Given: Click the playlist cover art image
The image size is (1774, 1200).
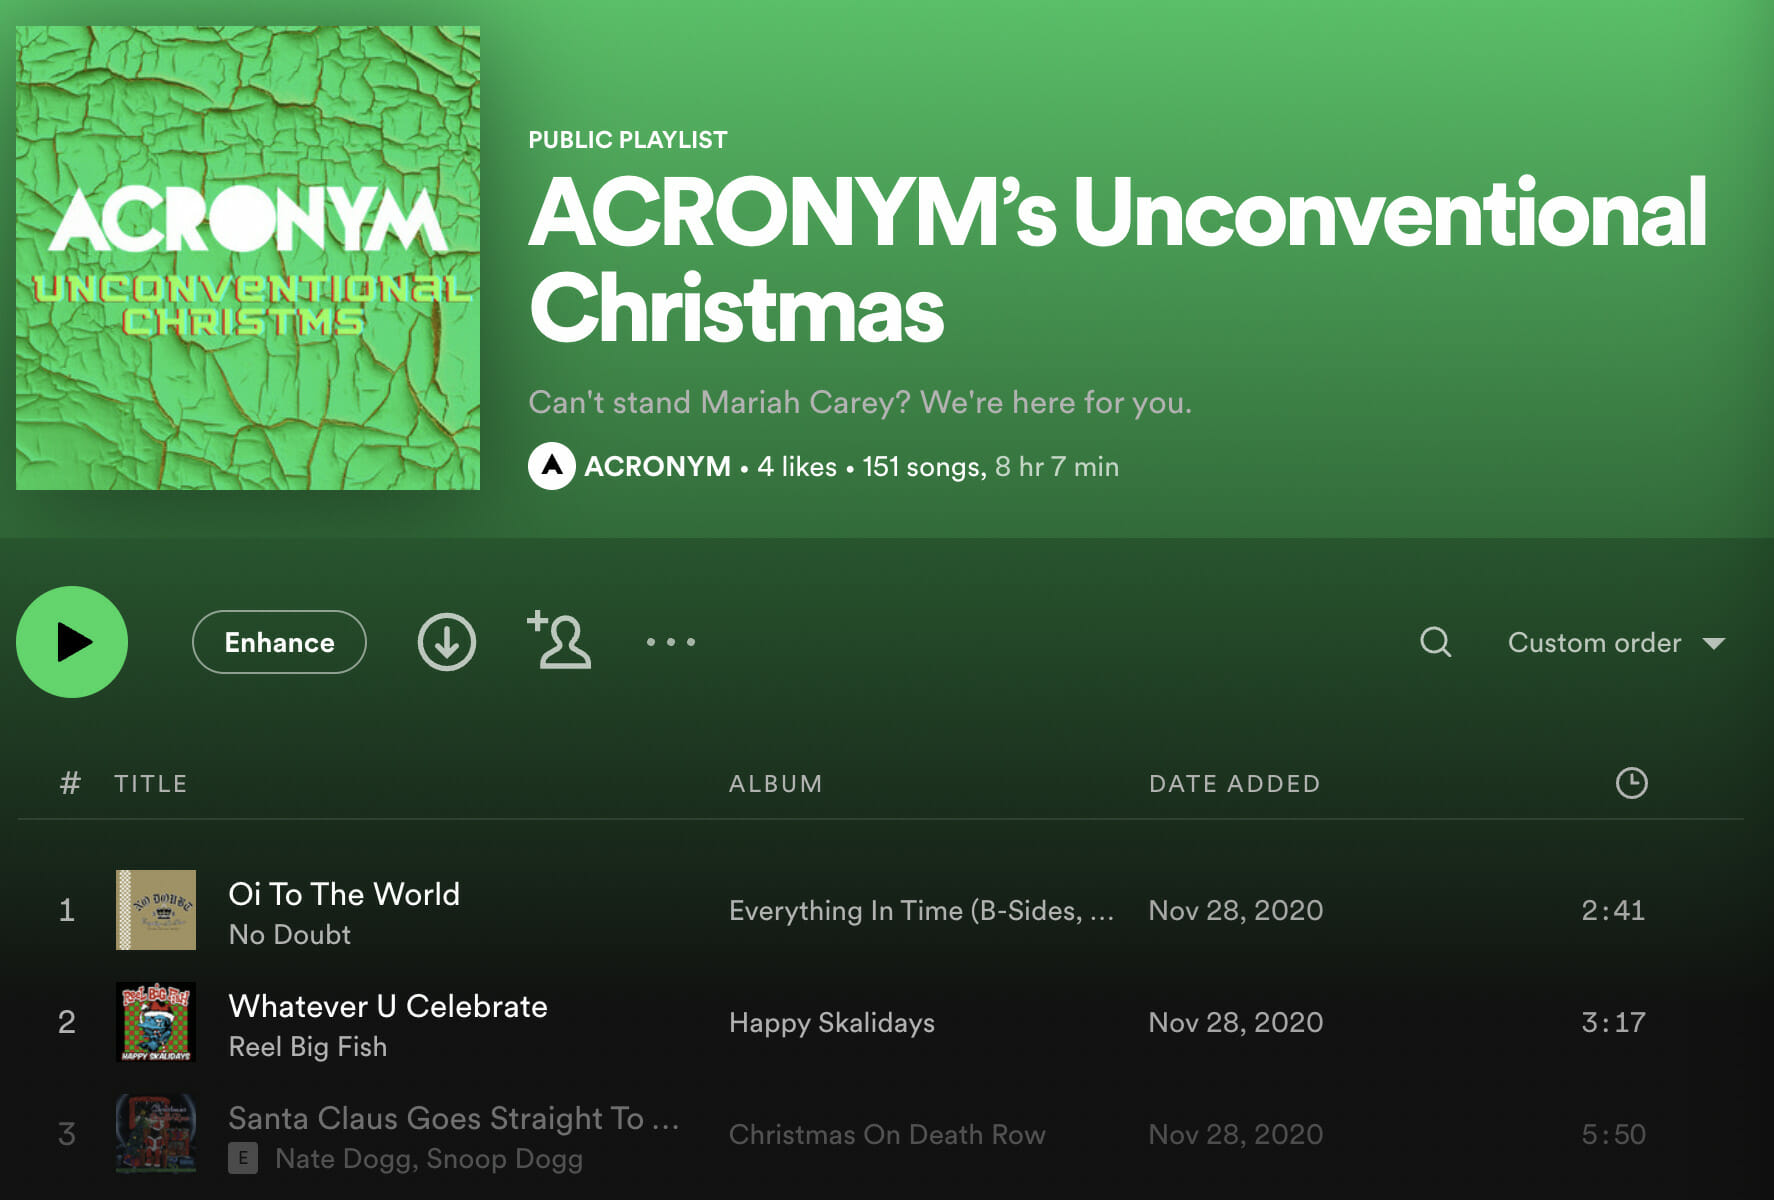Looking at the screenshot, I should point(248,258).
